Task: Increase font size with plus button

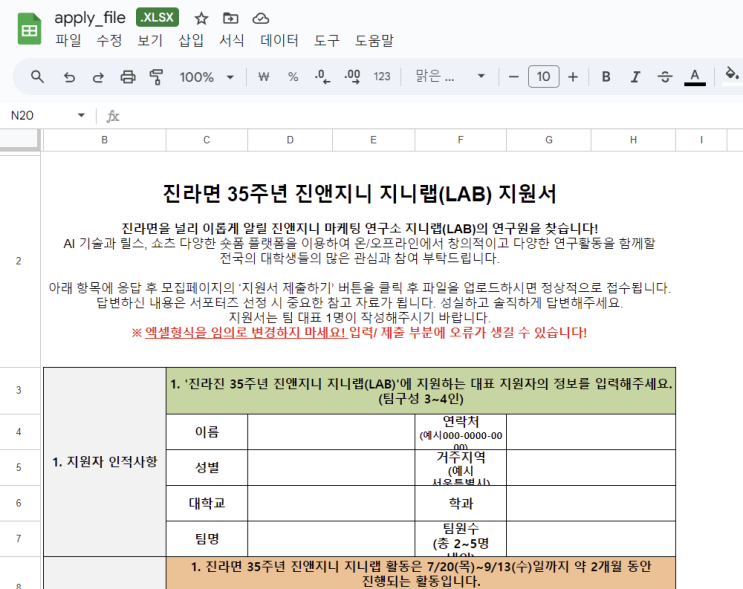Action: (x=573, y=77)
